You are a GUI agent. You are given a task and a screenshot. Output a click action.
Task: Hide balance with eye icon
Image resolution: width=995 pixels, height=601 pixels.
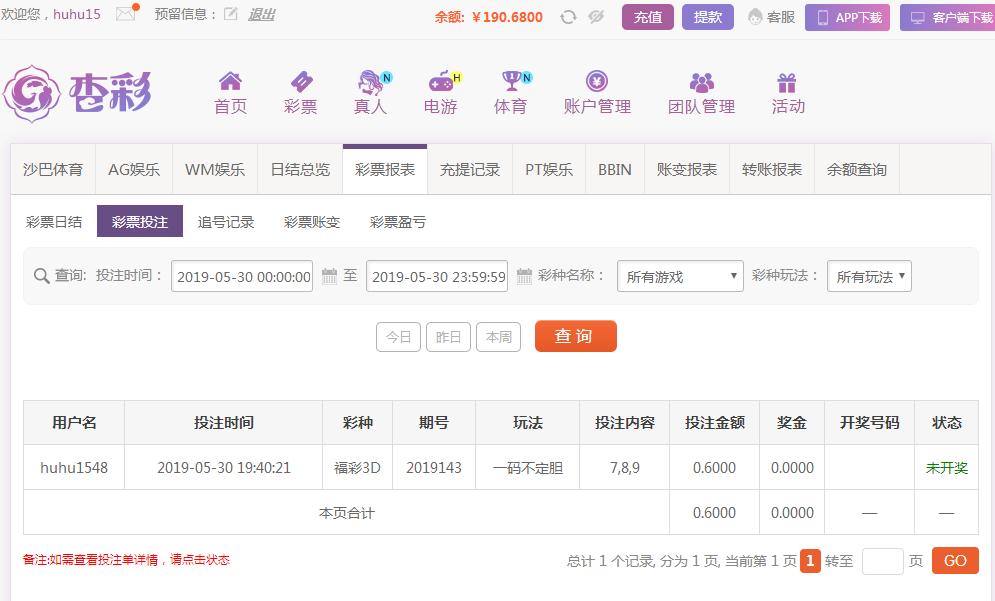pos(596,17)
